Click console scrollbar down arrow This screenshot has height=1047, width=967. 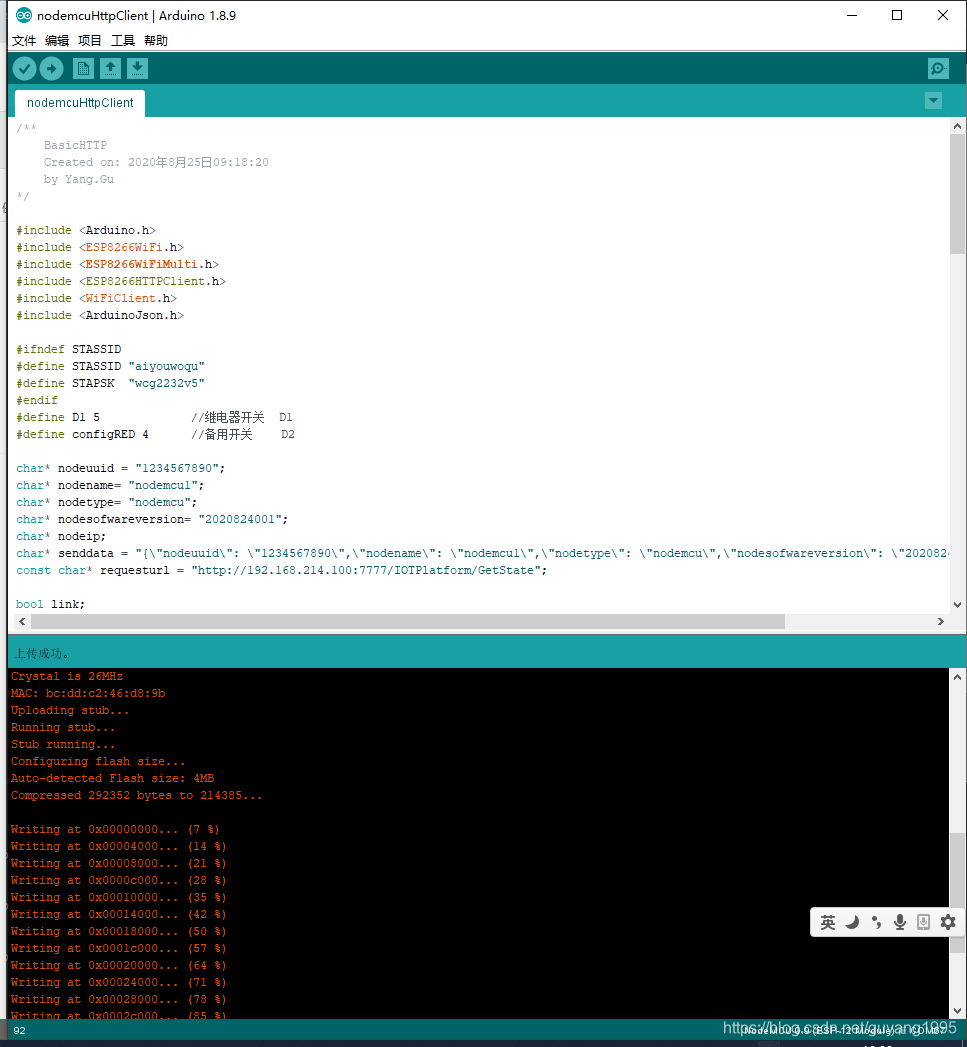[x=958, y=1011]
